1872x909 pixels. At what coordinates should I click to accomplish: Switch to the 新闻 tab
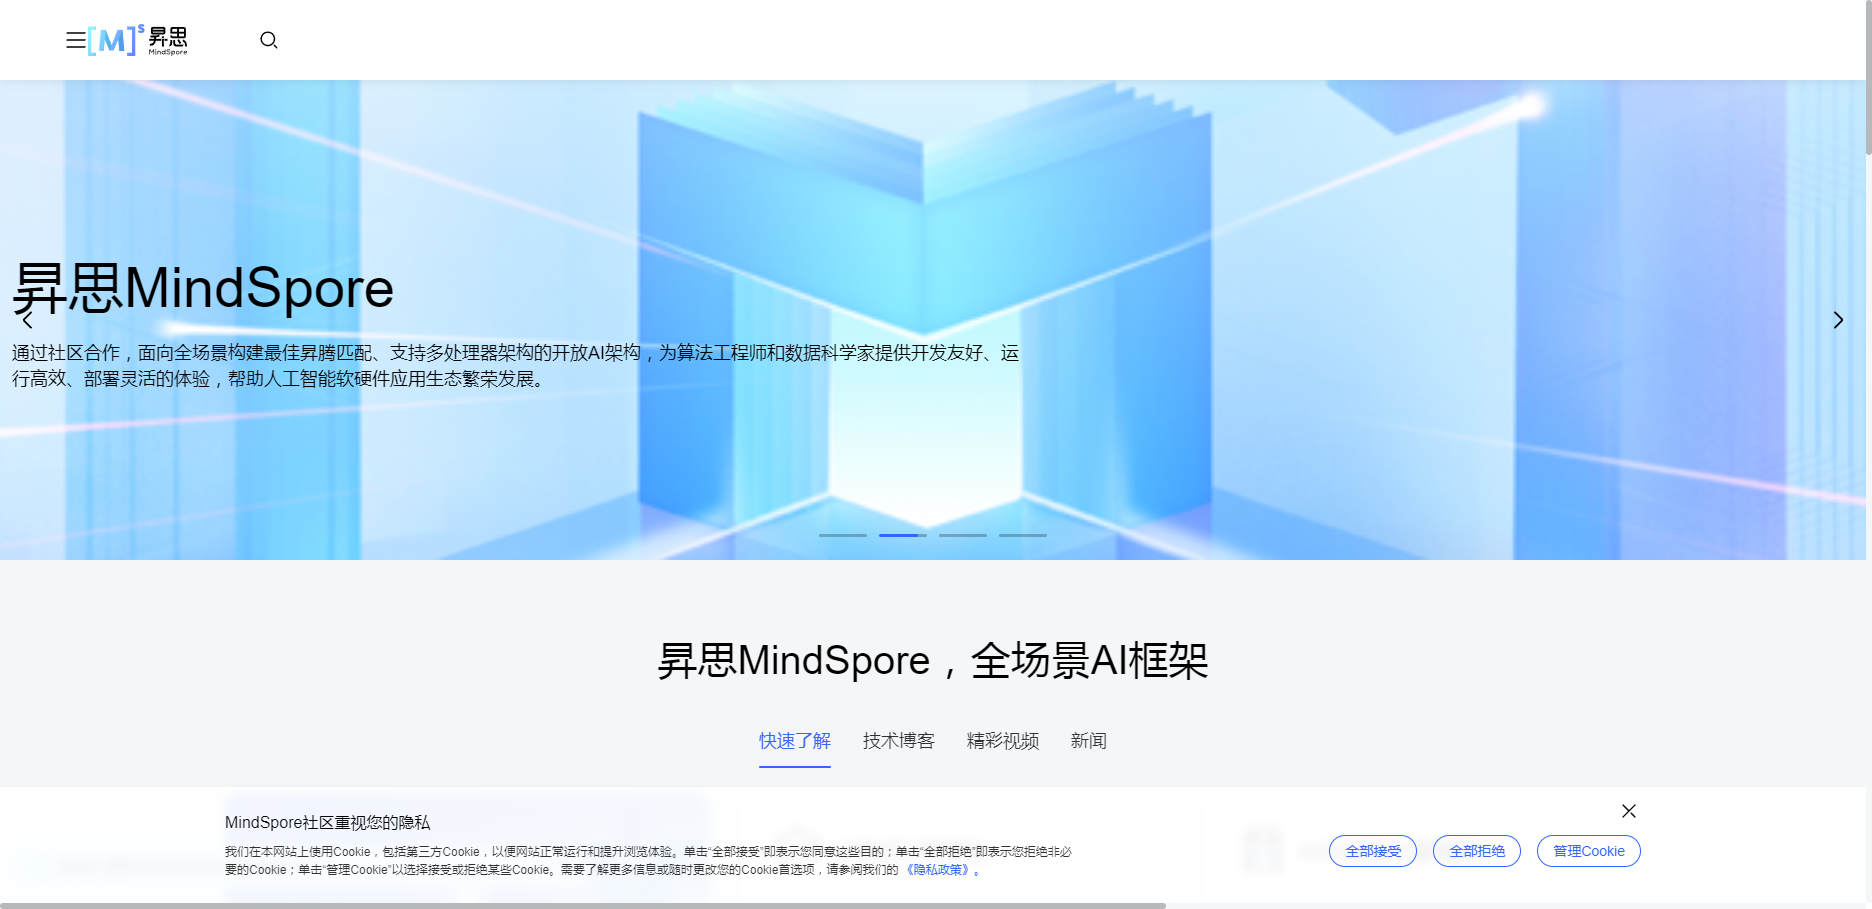1089,741
